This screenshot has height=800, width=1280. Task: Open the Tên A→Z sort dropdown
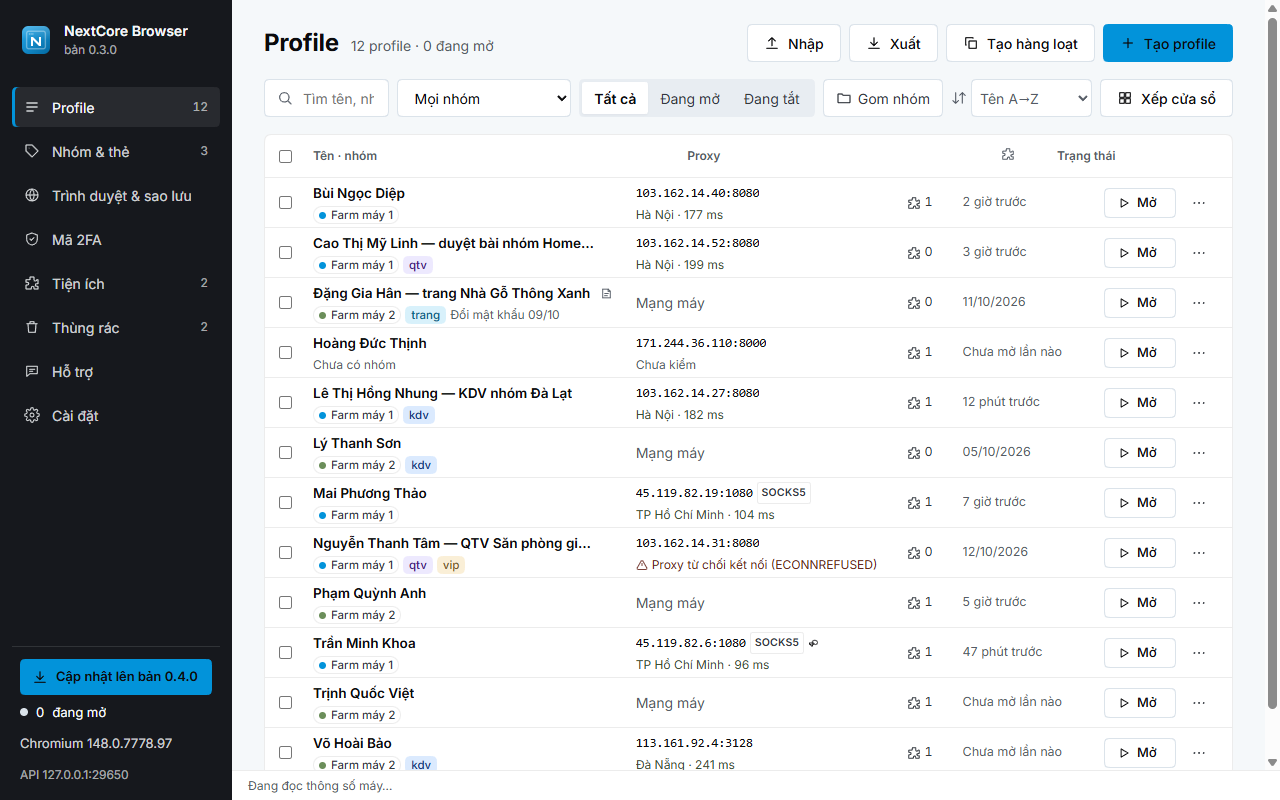tap(1031, 98)
